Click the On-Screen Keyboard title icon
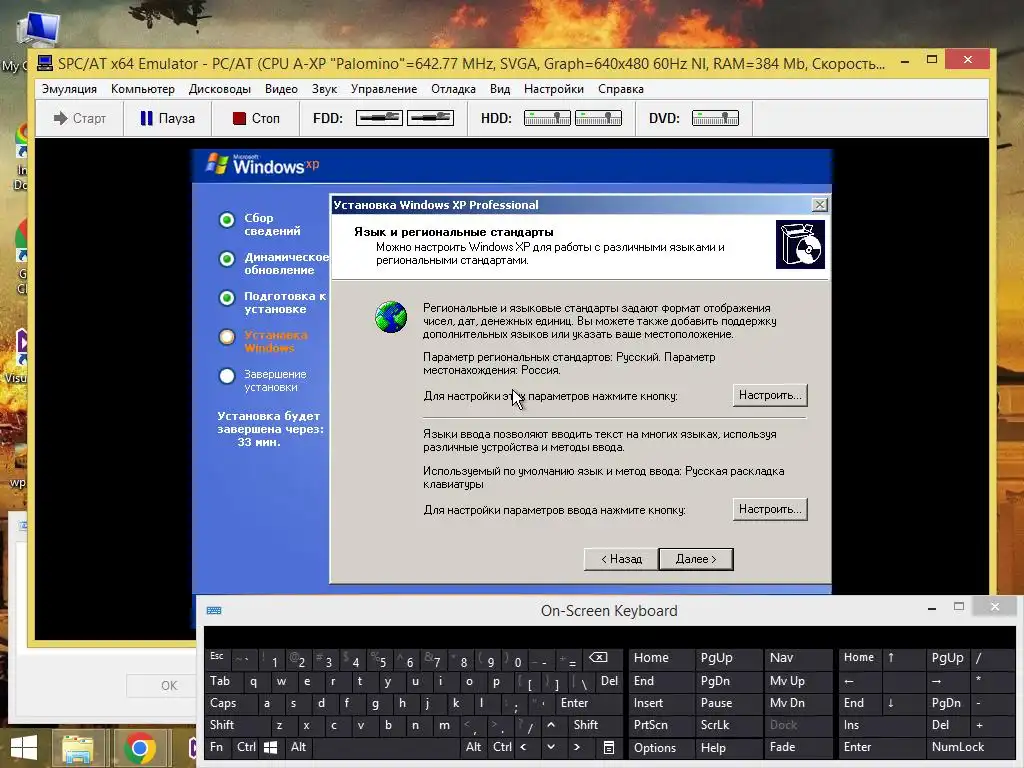 [x=214, y=611]
